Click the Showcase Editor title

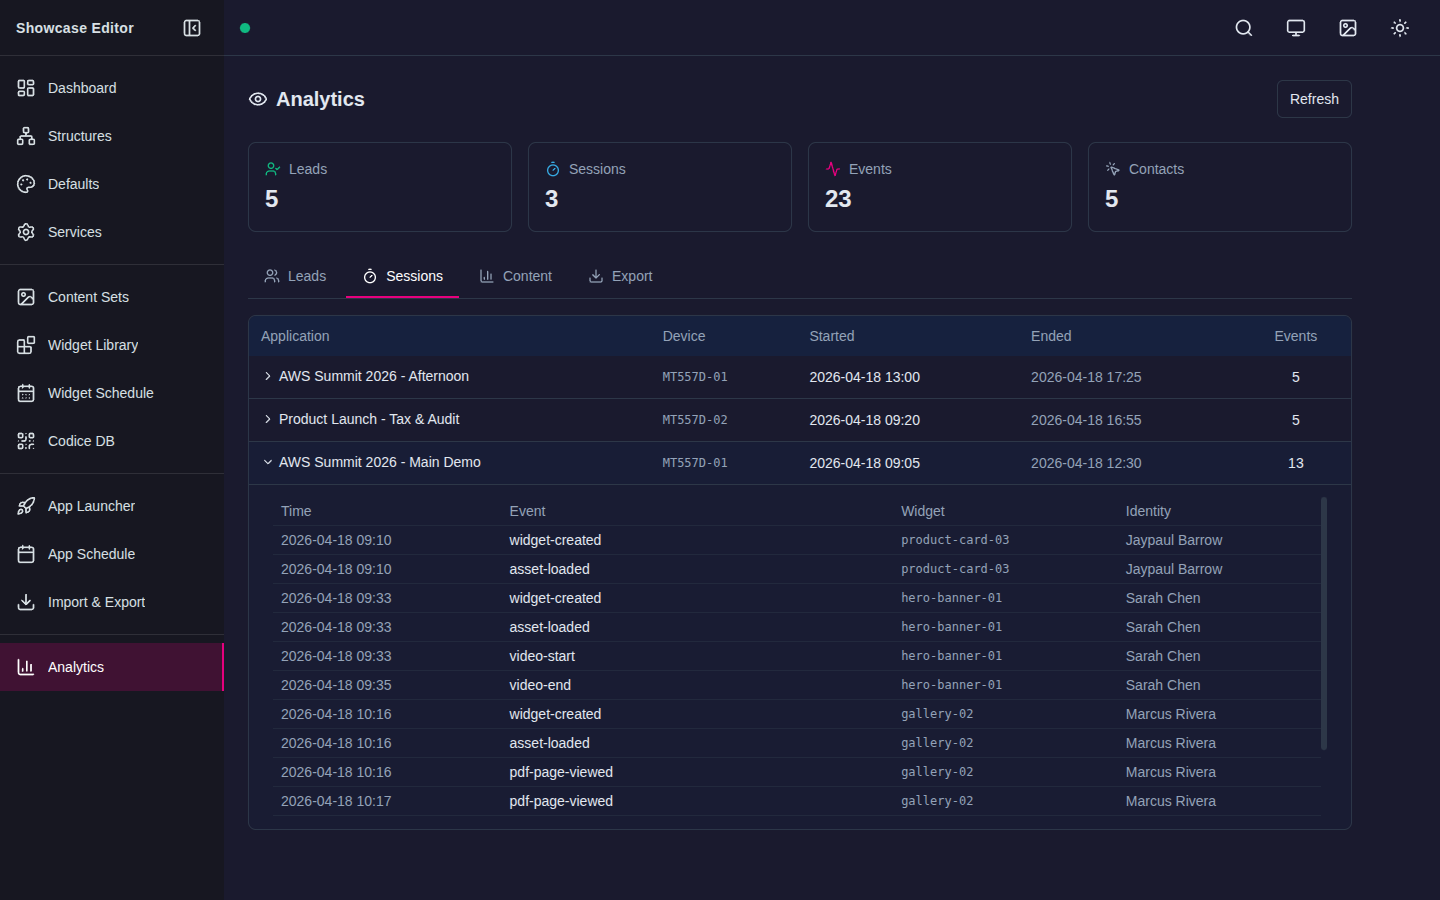point(75,28)
